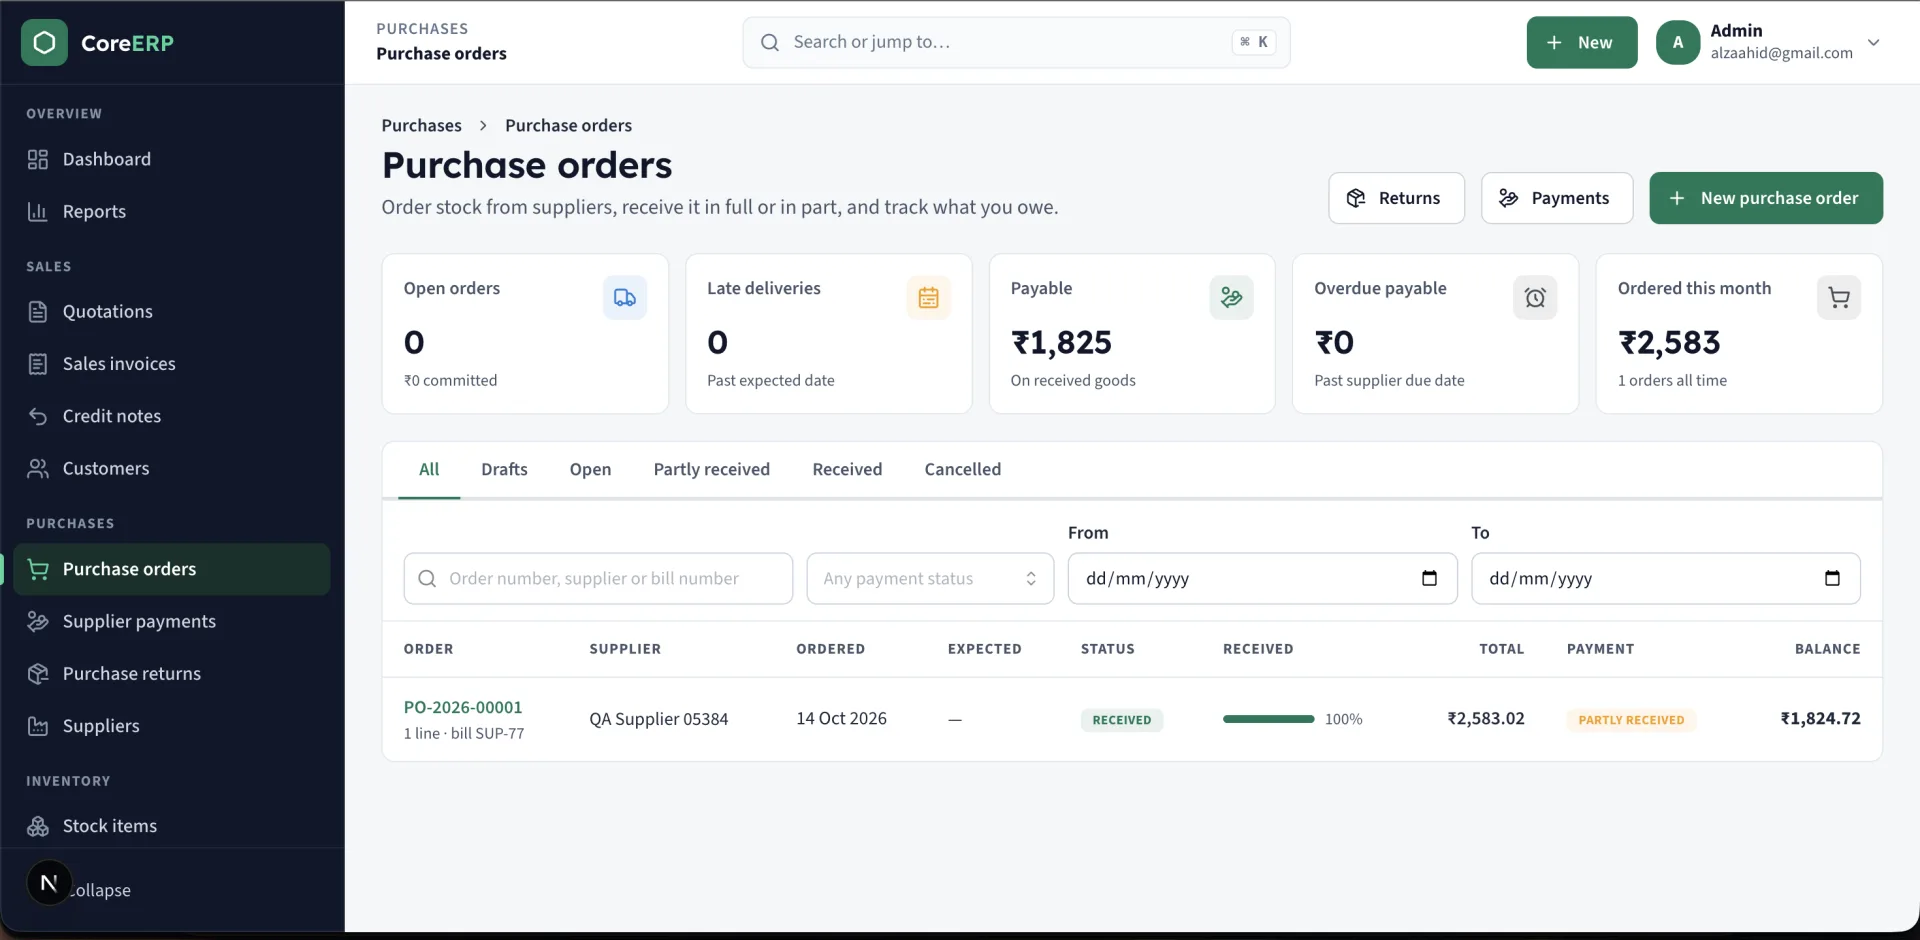Go to Supplier payments
The height and width of the screenshot is (940, 1920).
172,621
